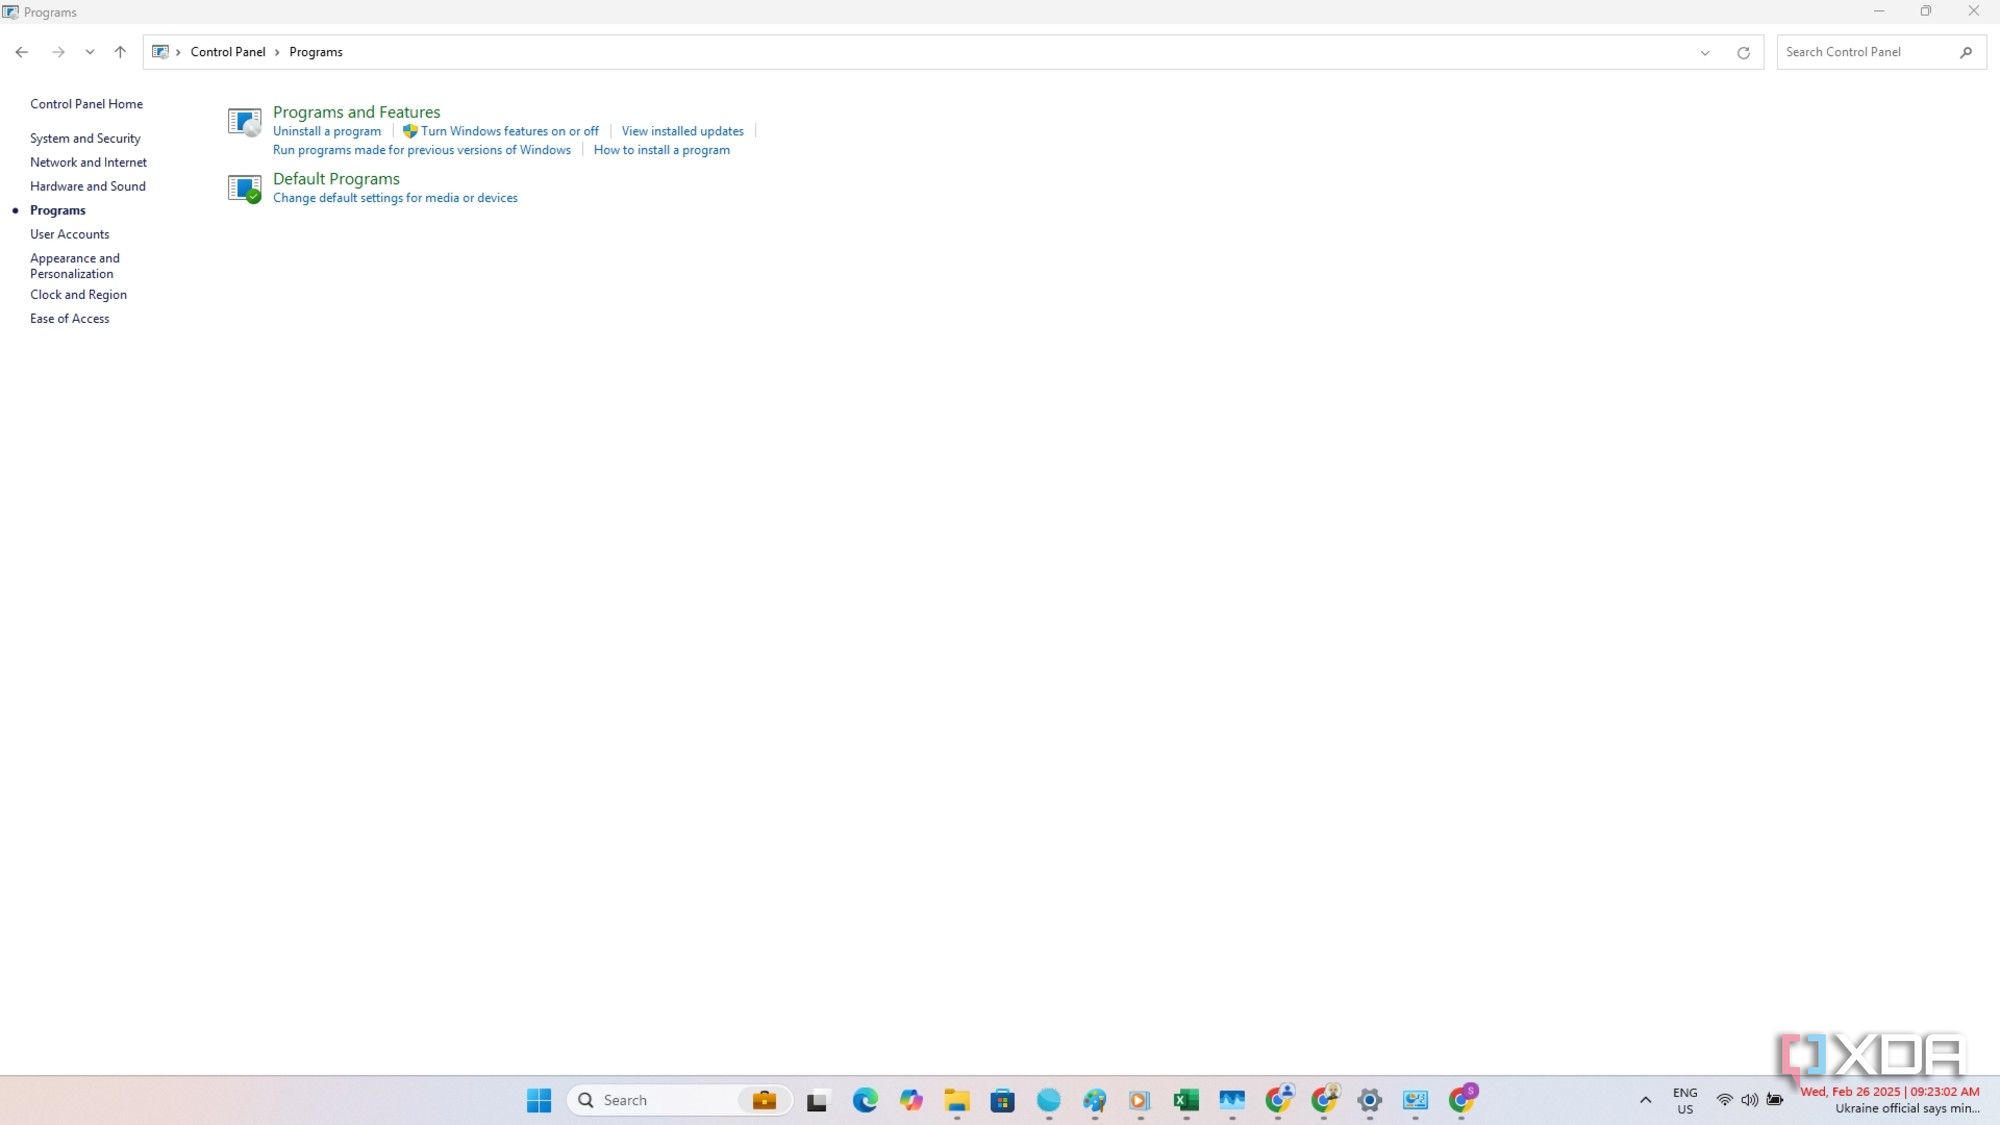Open the Windows Start button

click(539, 1100)
